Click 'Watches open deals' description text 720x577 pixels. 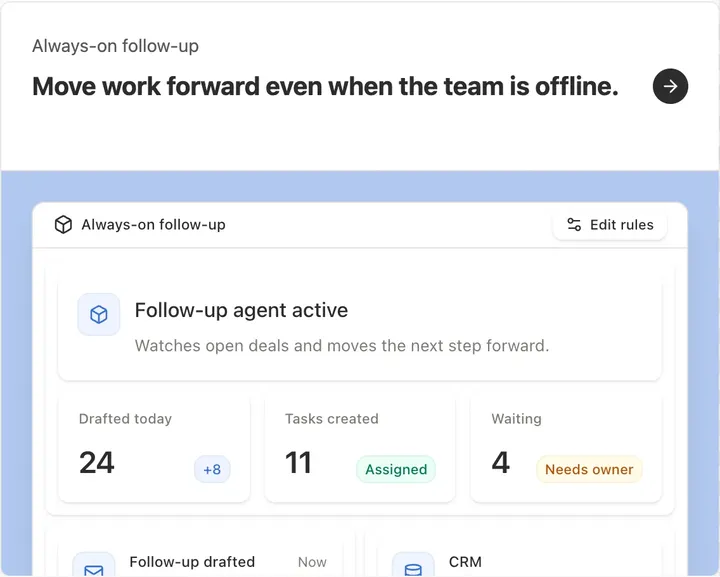click(342, 346)
